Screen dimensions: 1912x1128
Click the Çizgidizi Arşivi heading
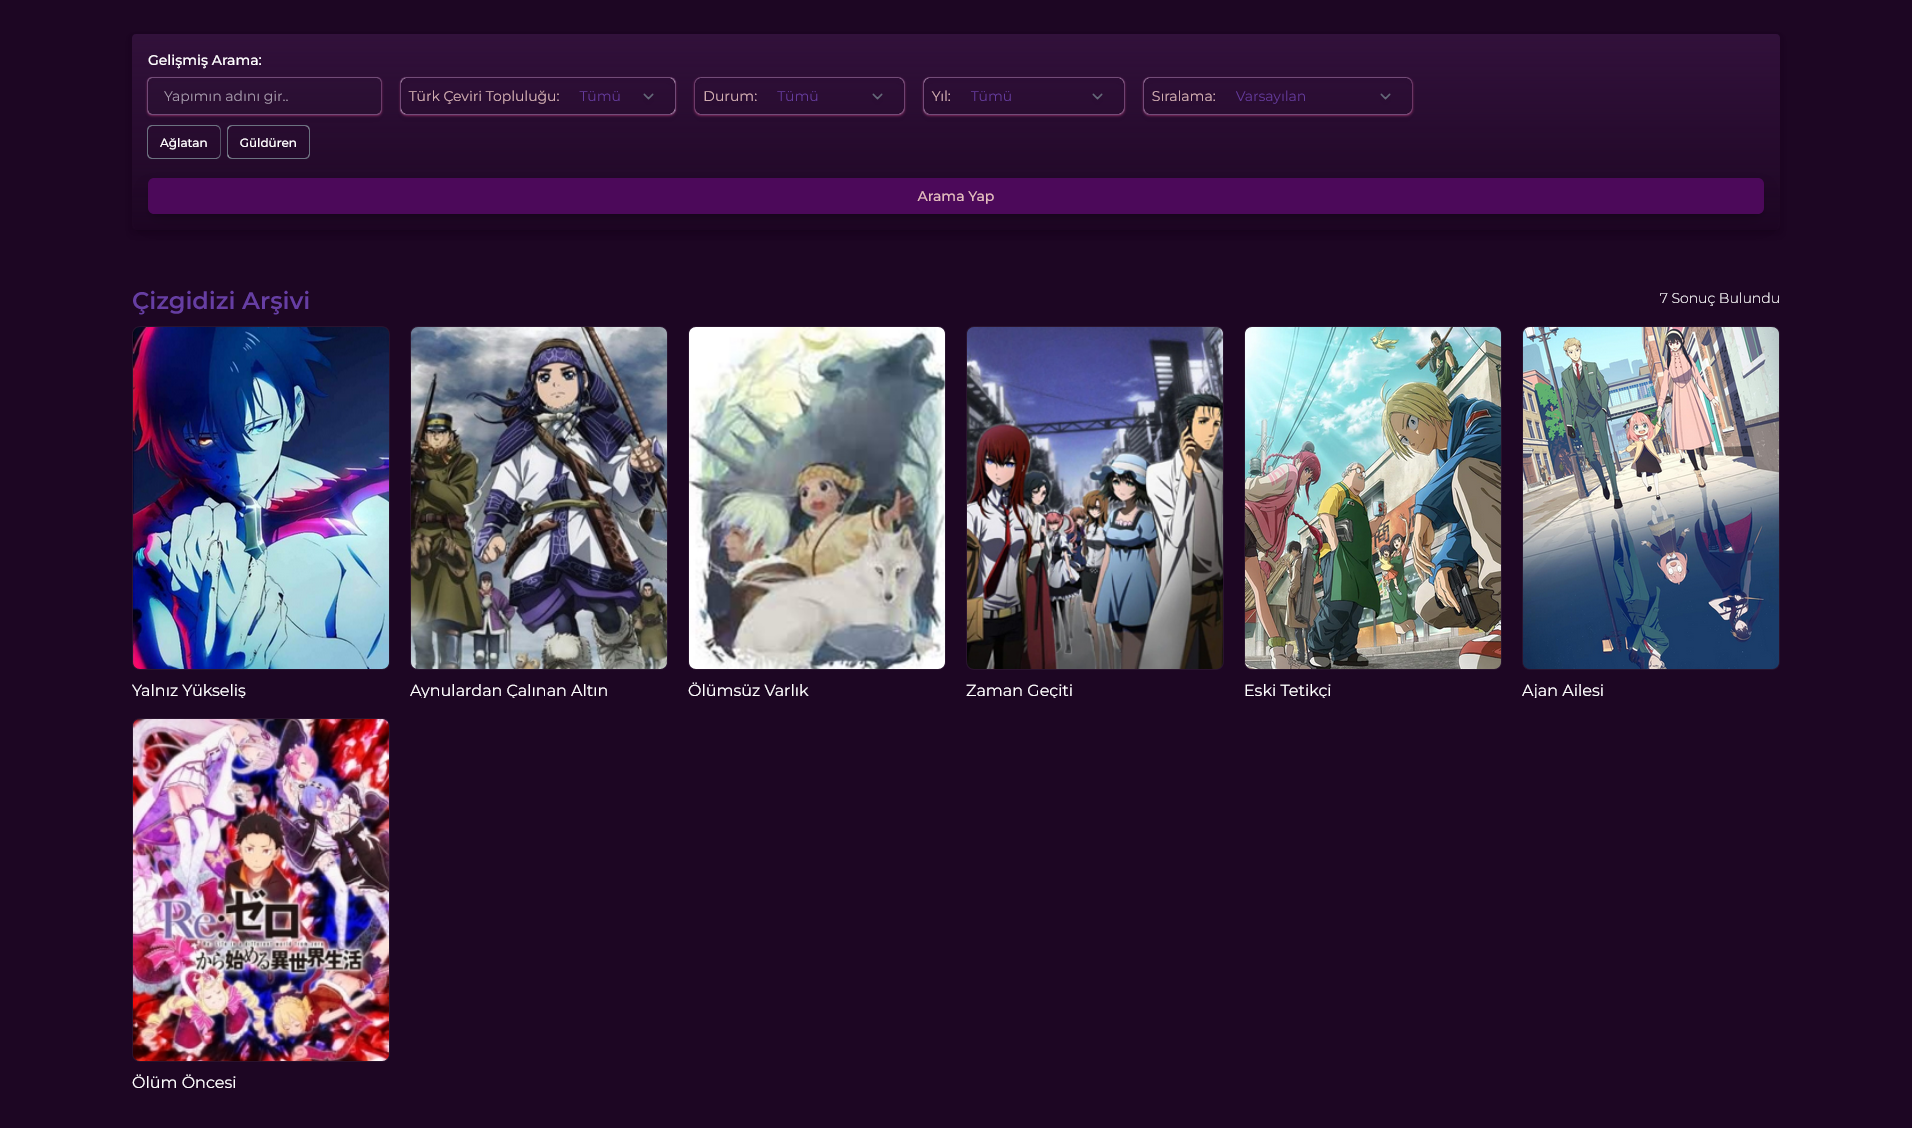tap(221, 300)
